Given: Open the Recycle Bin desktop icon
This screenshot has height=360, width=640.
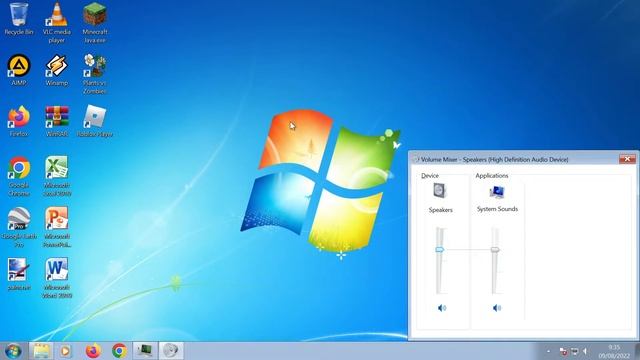Looking at the screenshot, I should click(x=19, y=18).
